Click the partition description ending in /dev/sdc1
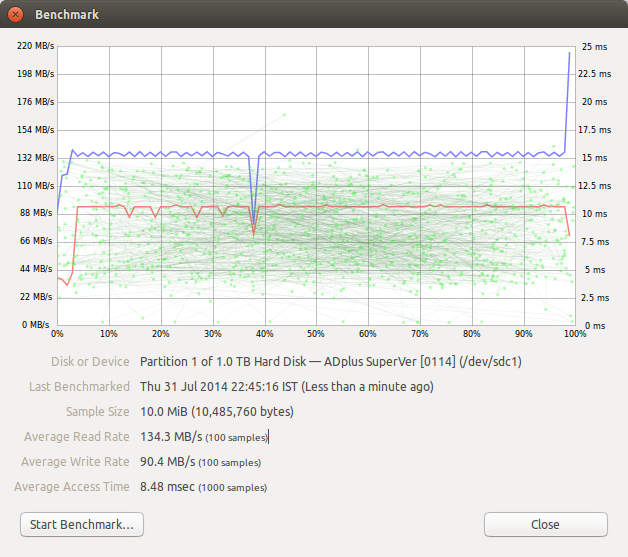 tap(331, 362)
